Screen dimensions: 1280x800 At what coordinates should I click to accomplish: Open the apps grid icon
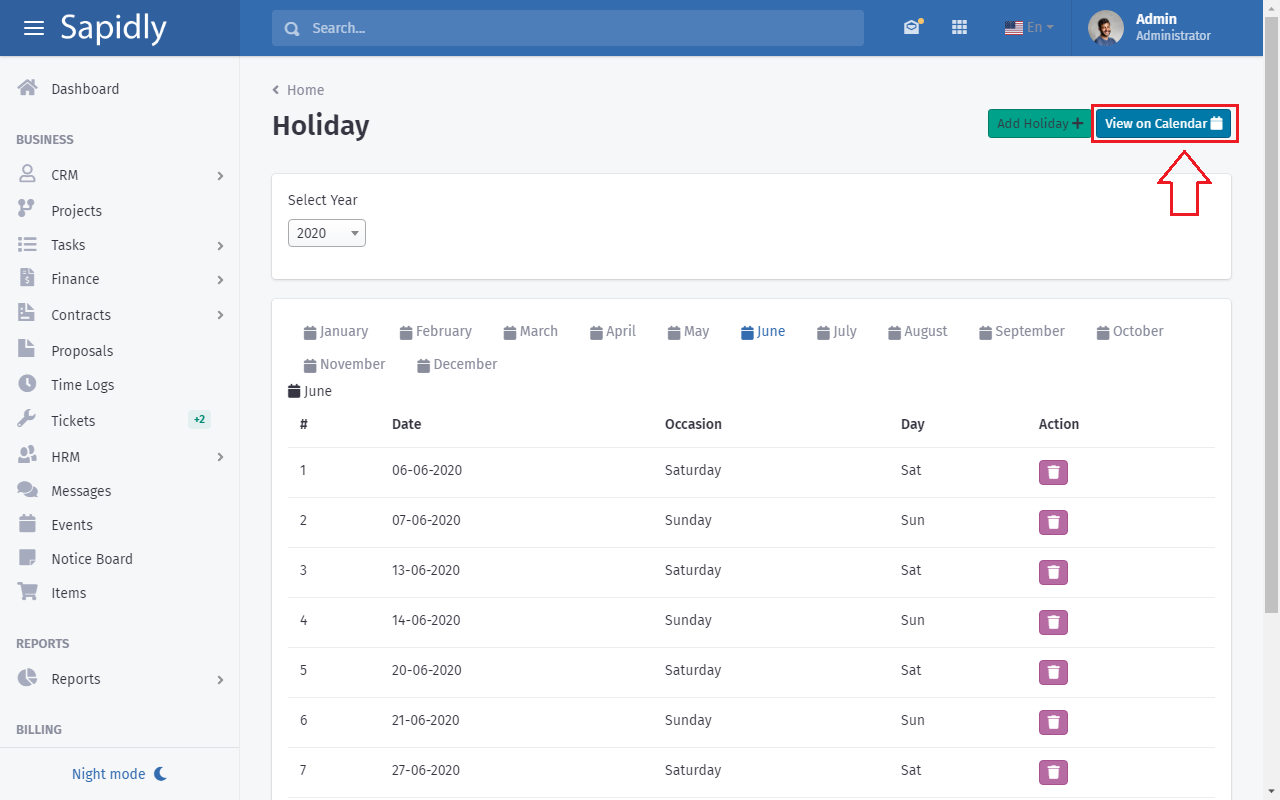pos(959,28)
